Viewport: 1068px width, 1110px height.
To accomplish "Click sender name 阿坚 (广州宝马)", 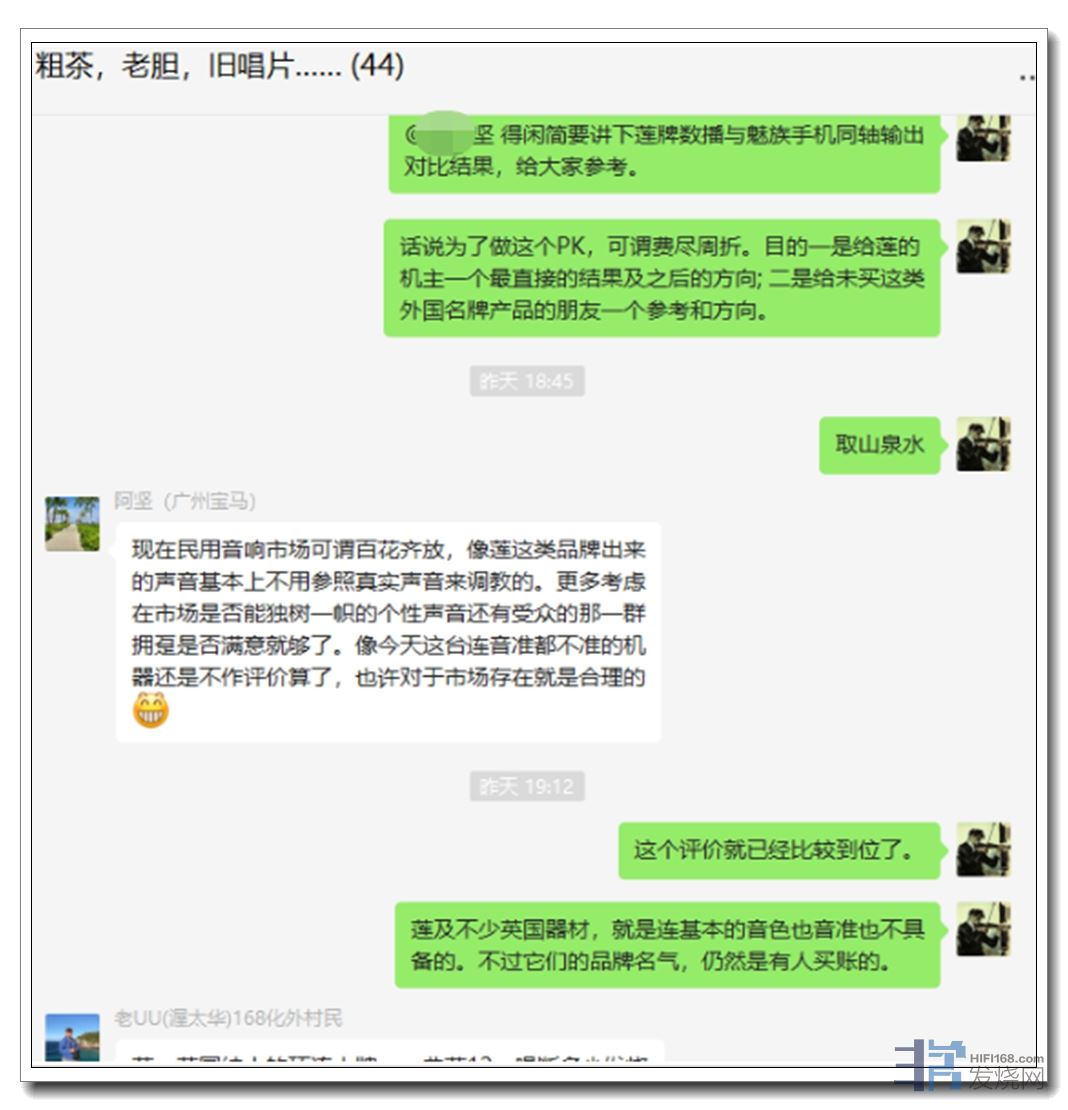I will coord(185,501).
